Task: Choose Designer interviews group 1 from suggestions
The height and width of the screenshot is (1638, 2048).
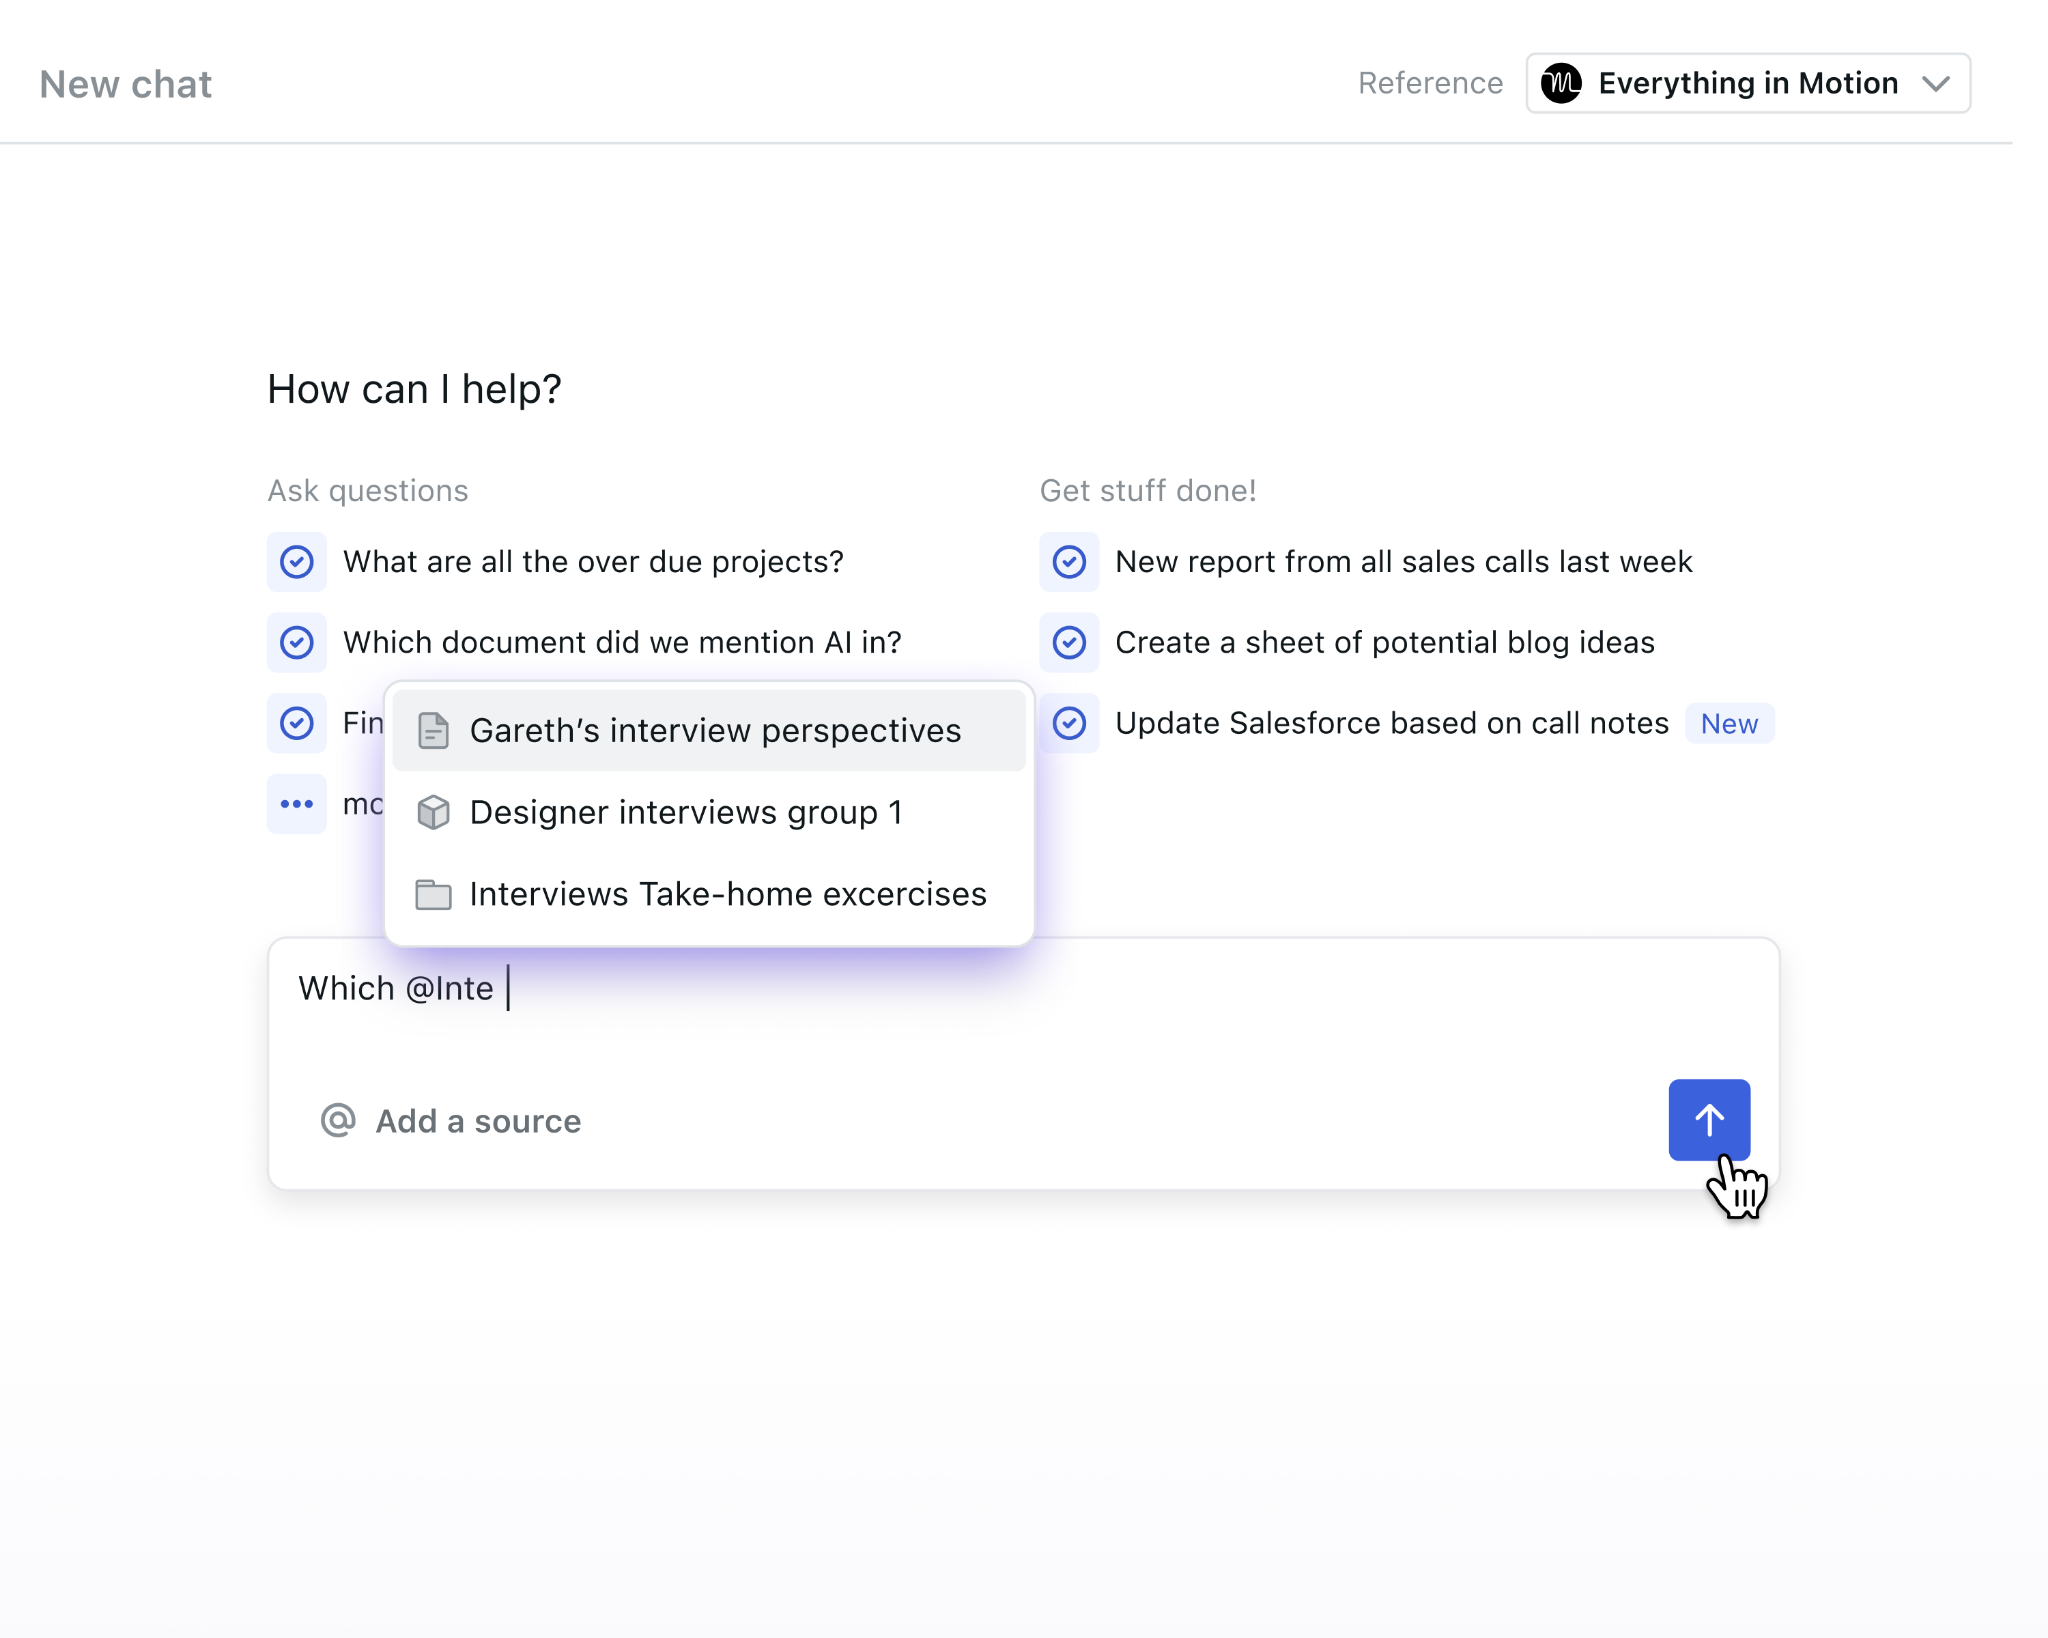Action: click(x=709, y=812)
